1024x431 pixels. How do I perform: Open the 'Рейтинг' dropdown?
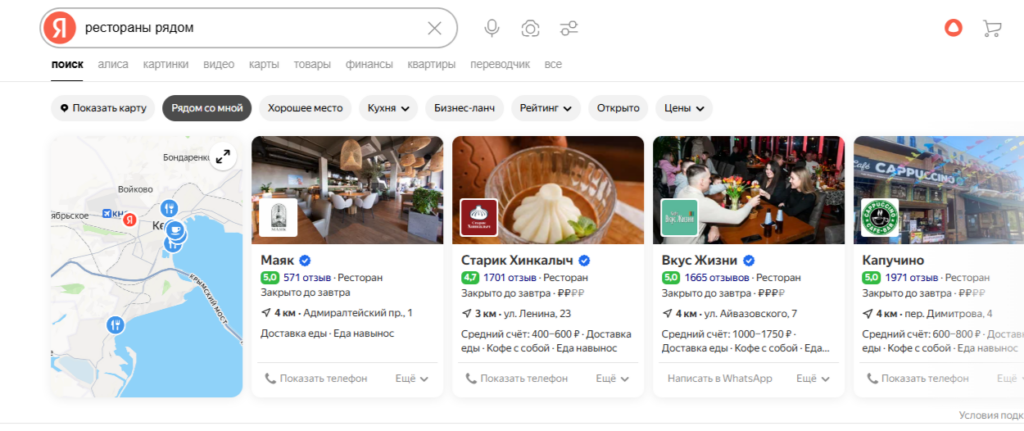pyautogui.click(x=546, y=108)
